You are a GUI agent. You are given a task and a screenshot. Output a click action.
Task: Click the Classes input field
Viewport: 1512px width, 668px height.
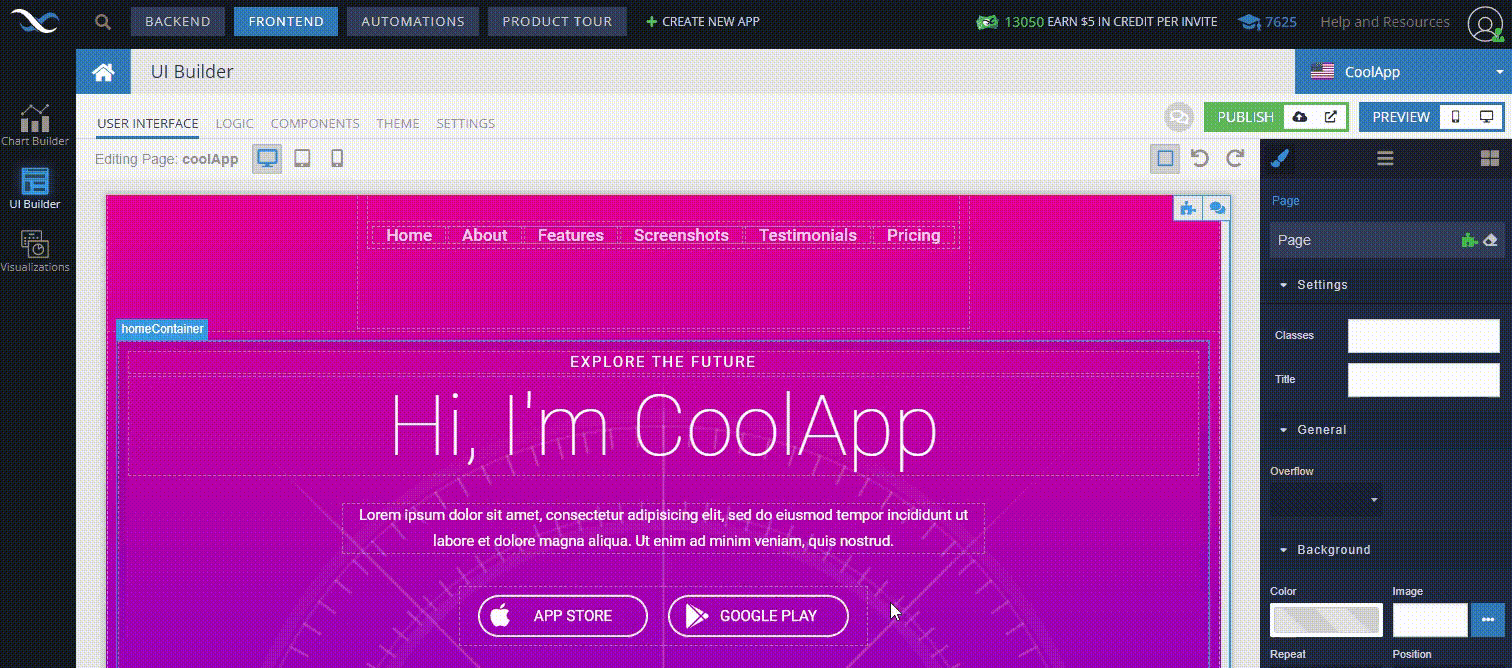tap(1424, 336)
